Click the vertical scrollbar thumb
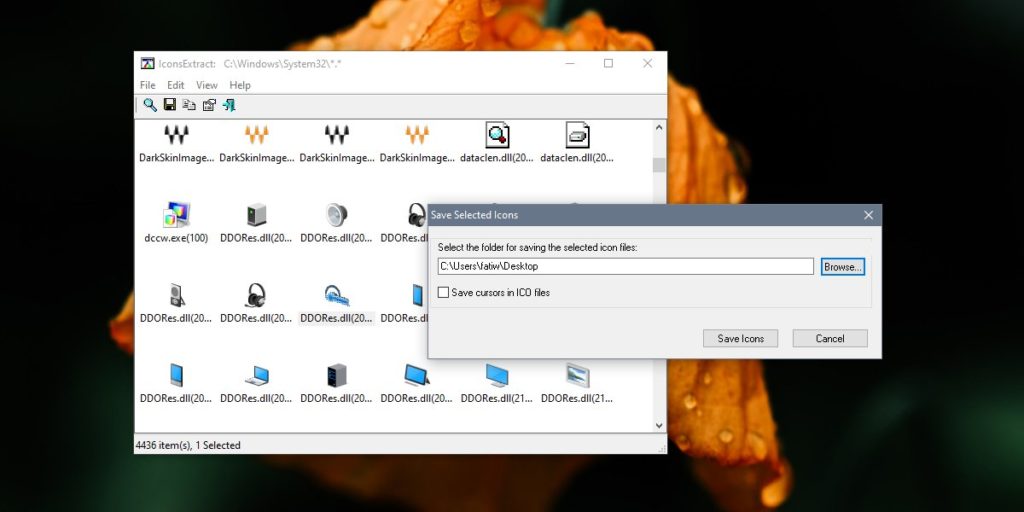The width and height of the screenshot is (1024, 512). tap(659, 165)
